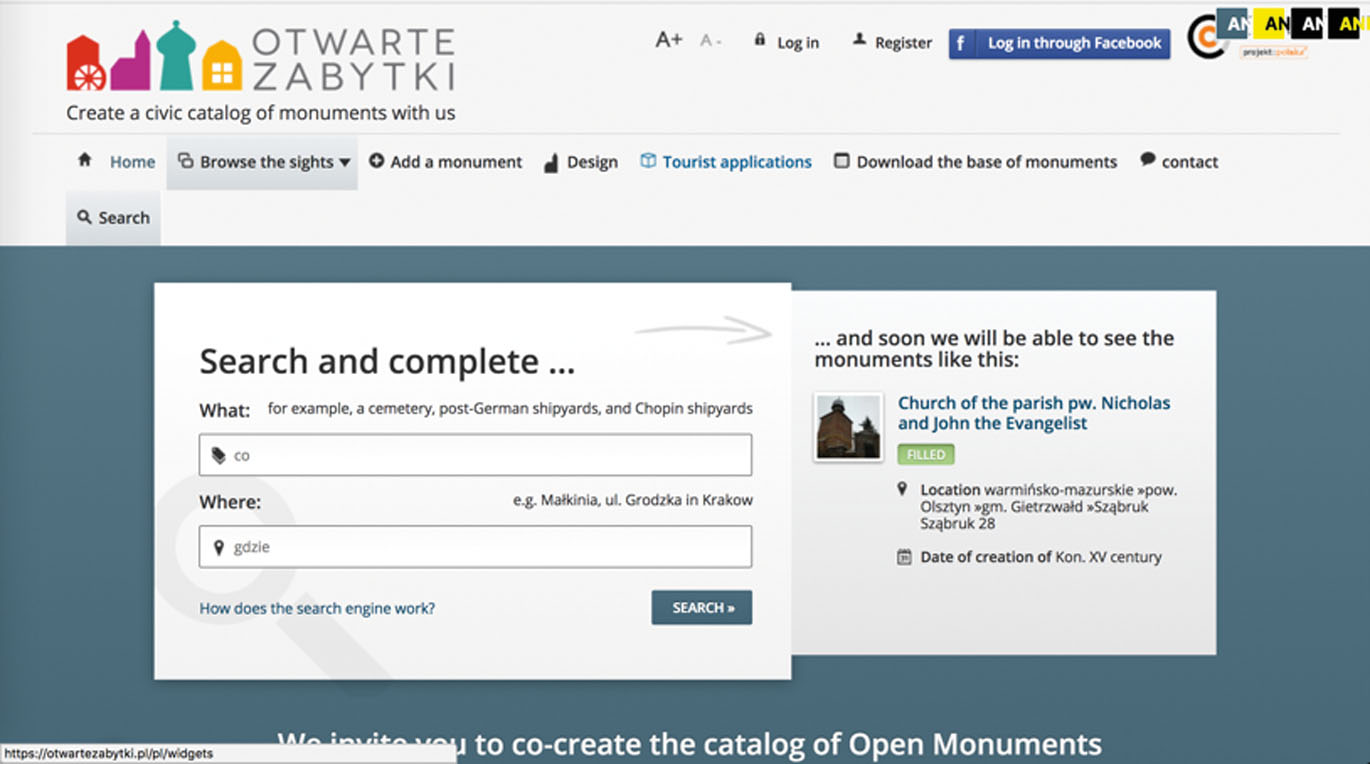Click the padlock icon next to Log in
The height and width of the screenshot is (764, 1370).
pos(760,40)
